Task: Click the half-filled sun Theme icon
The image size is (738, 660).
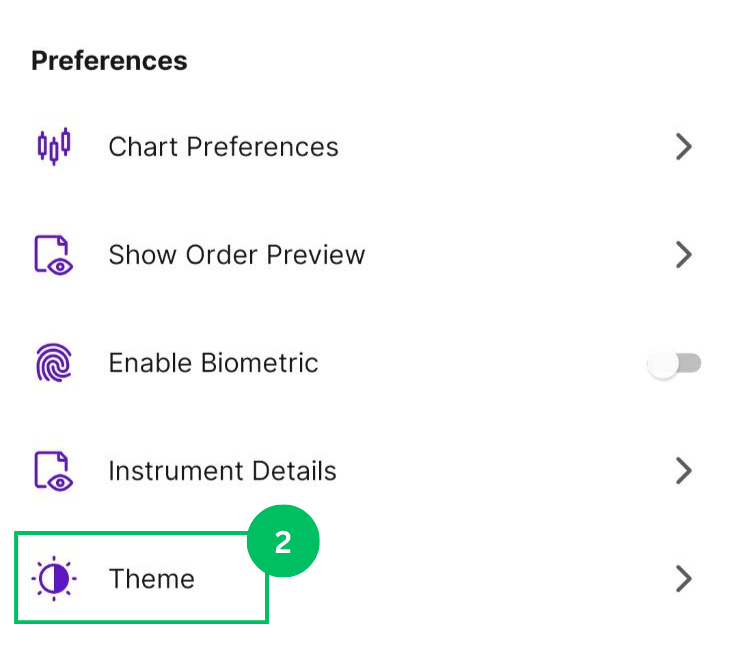Action: [54, 579]
